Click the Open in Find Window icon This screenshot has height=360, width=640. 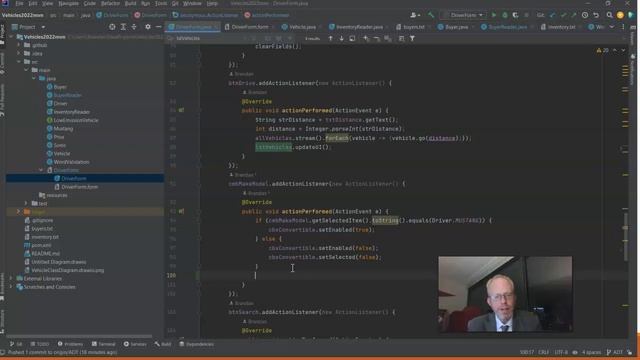click(352, 38)
